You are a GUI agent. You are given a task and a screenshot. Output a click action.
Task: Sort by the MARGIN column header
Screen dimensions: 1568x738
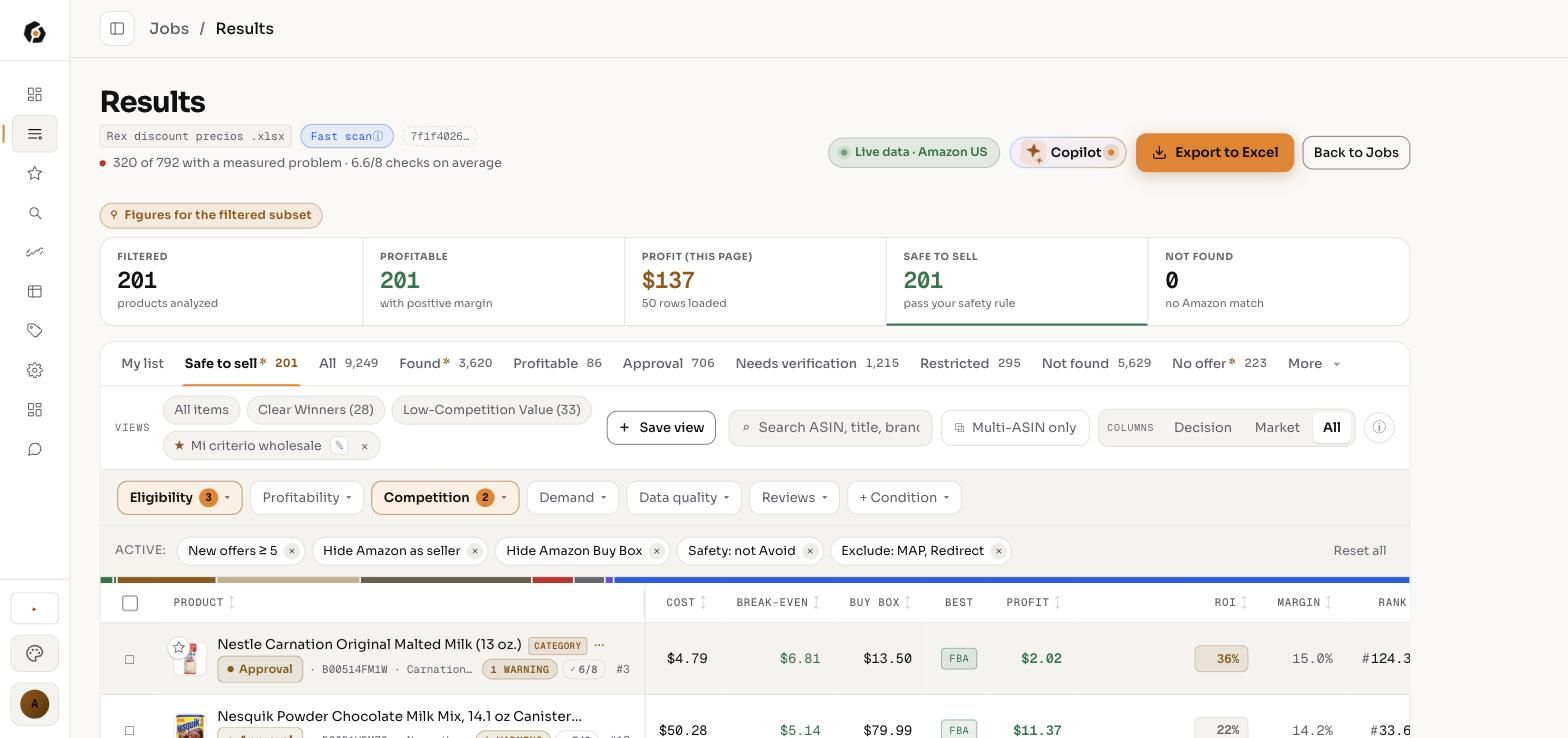1305,602
